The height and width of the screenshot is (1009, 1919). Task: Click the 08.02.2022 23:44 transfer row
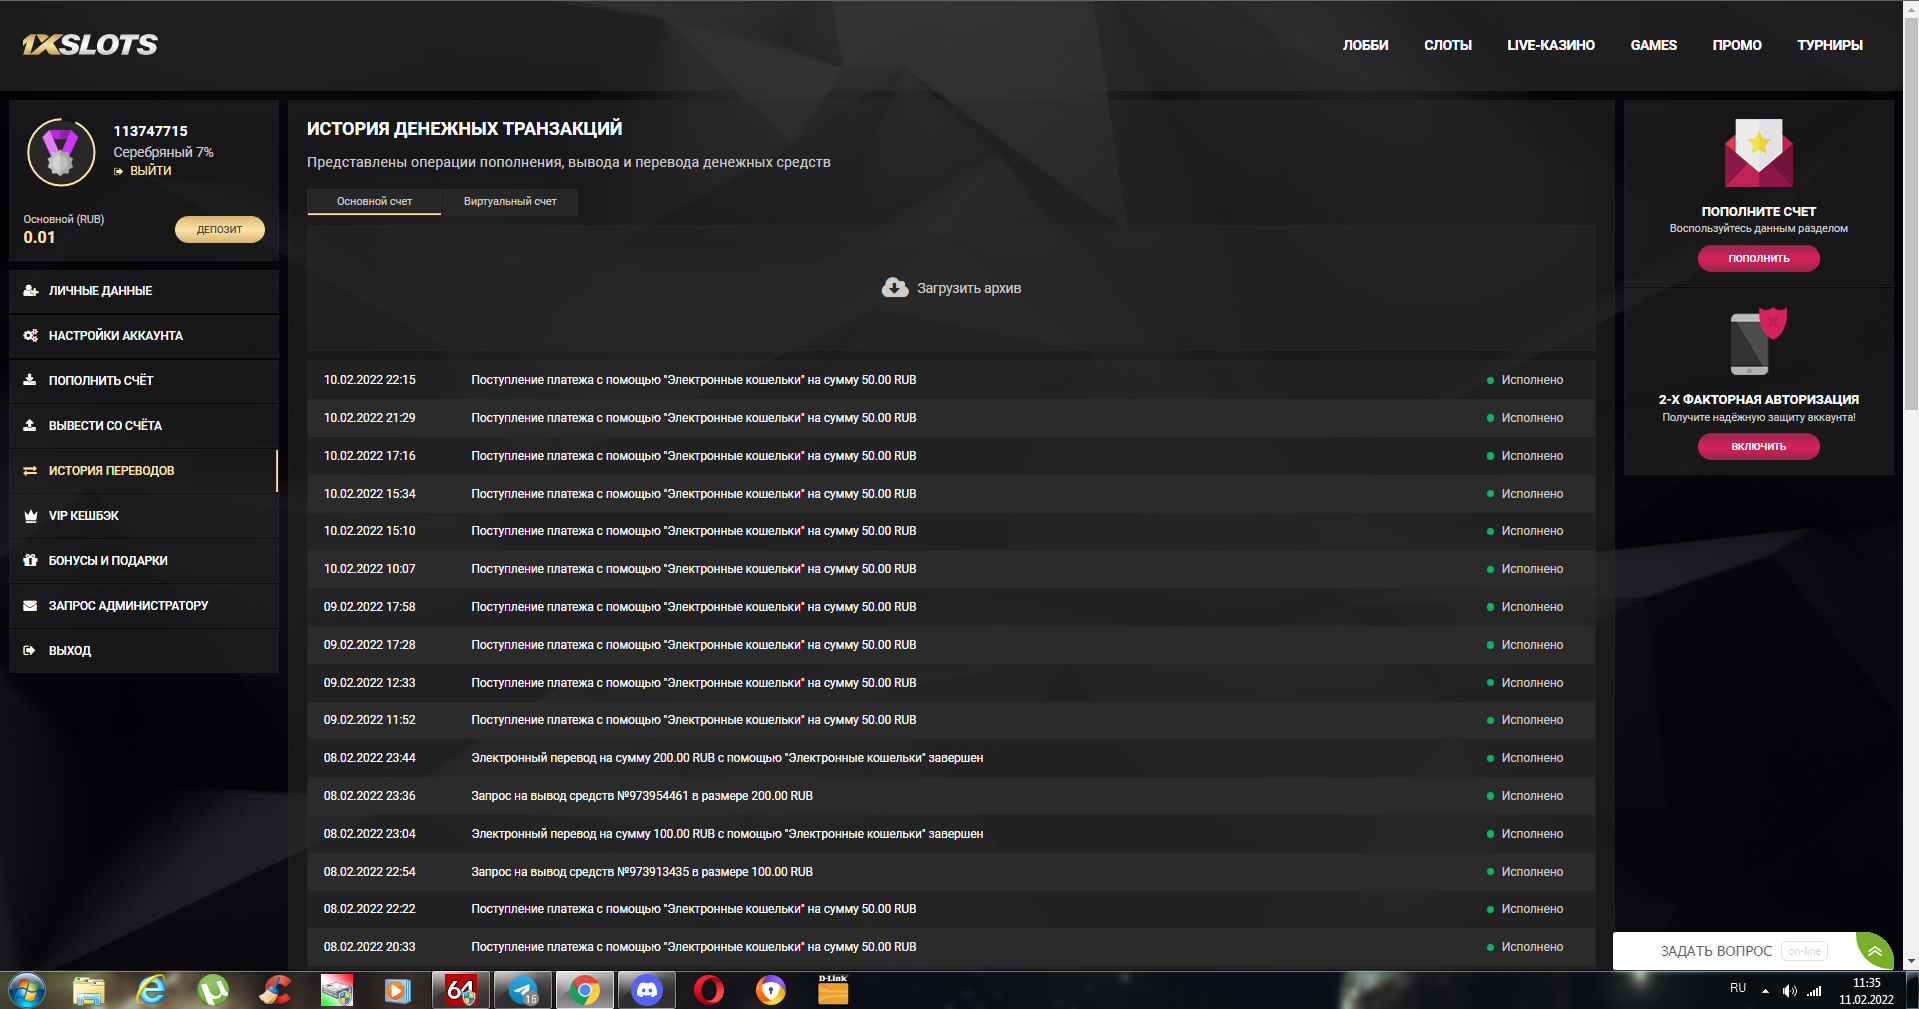[x=951, y=758]
